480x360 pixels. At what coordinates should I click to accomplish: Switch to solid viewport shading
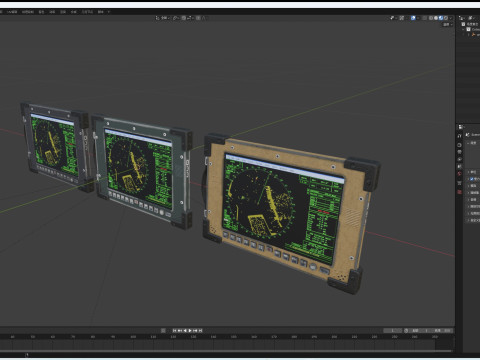point(436,18)
